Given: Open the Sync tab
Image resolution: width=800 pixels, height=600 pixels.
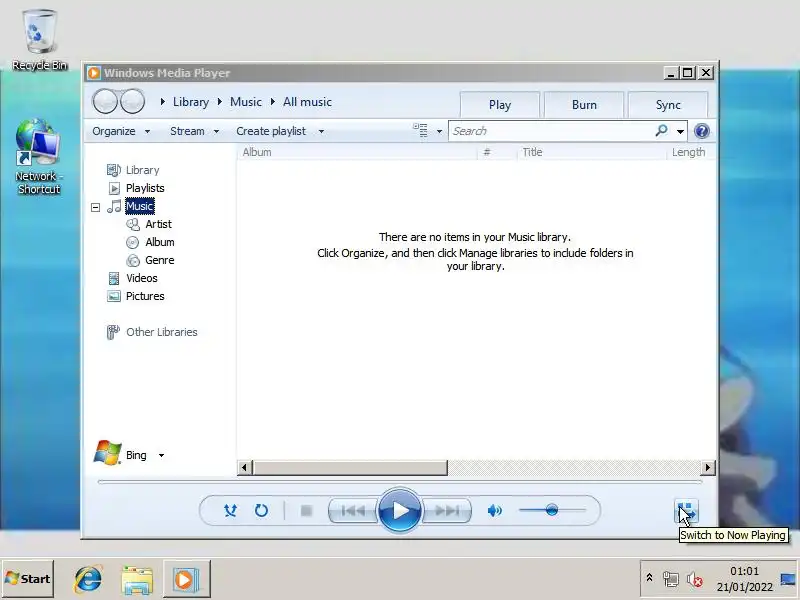Looking at the screenshot, I should point(668,105).
